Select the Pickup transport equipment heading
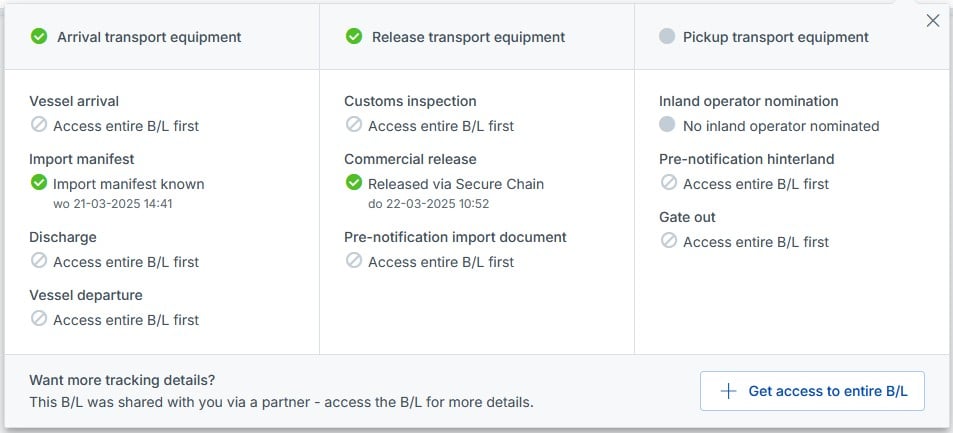Image resolution: width=953 pixels, height=433 pixels. 775,37
